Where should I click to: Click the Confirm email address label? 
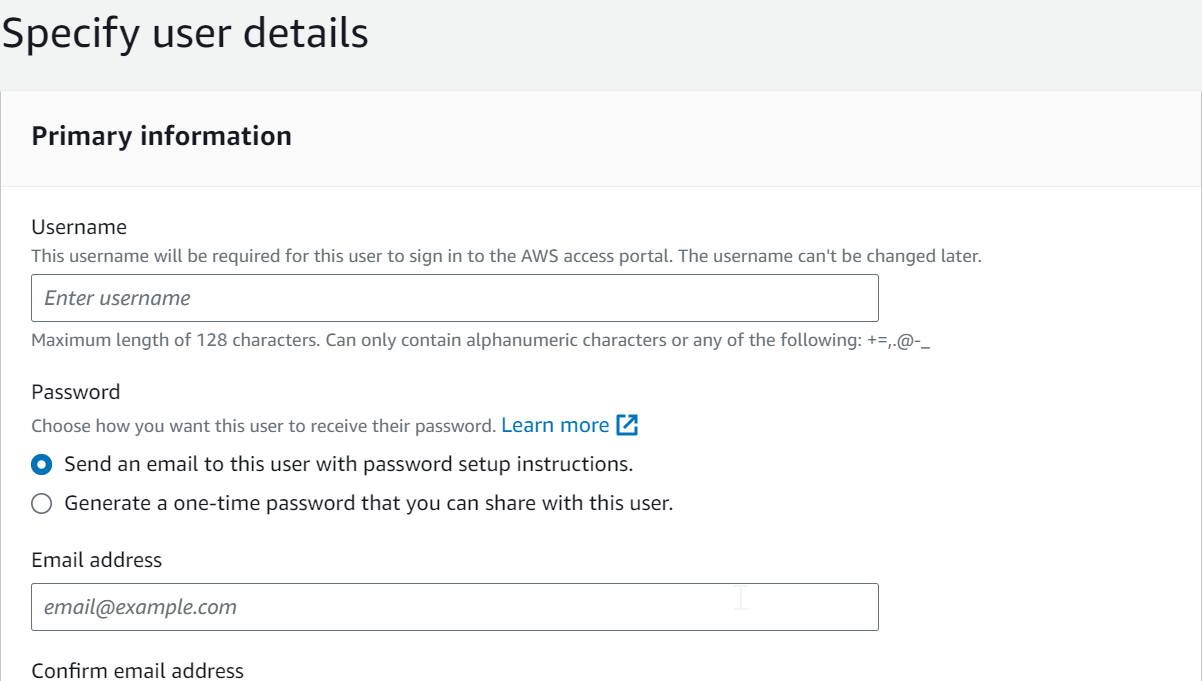(138, 670)
